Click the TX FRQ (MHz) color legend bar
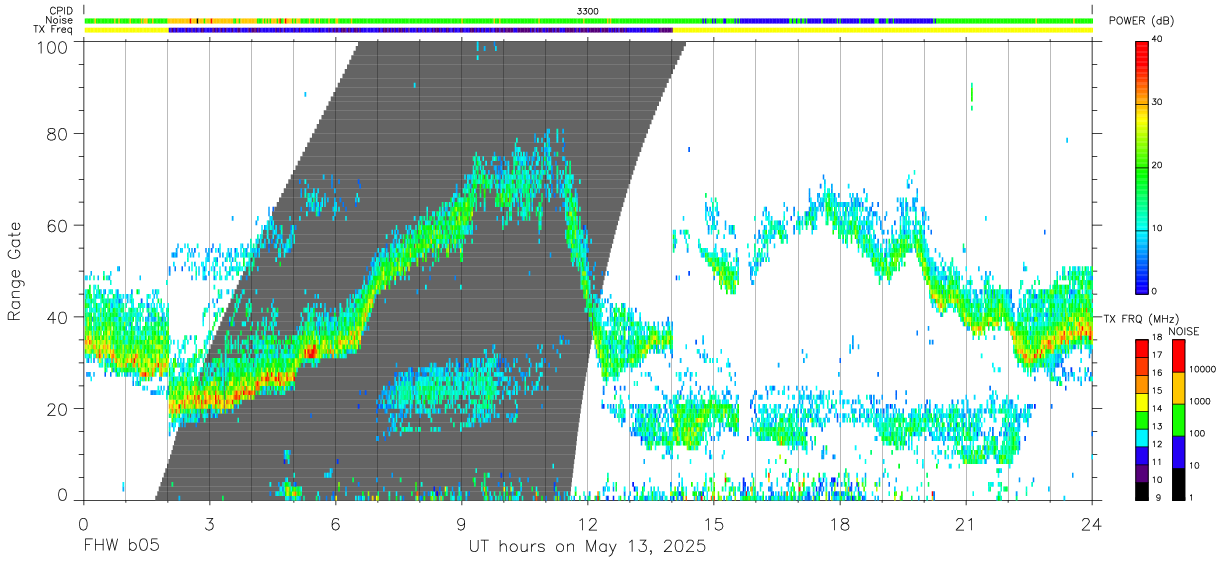Viewport: 1228px width, 567px height. coord(1143,420)
